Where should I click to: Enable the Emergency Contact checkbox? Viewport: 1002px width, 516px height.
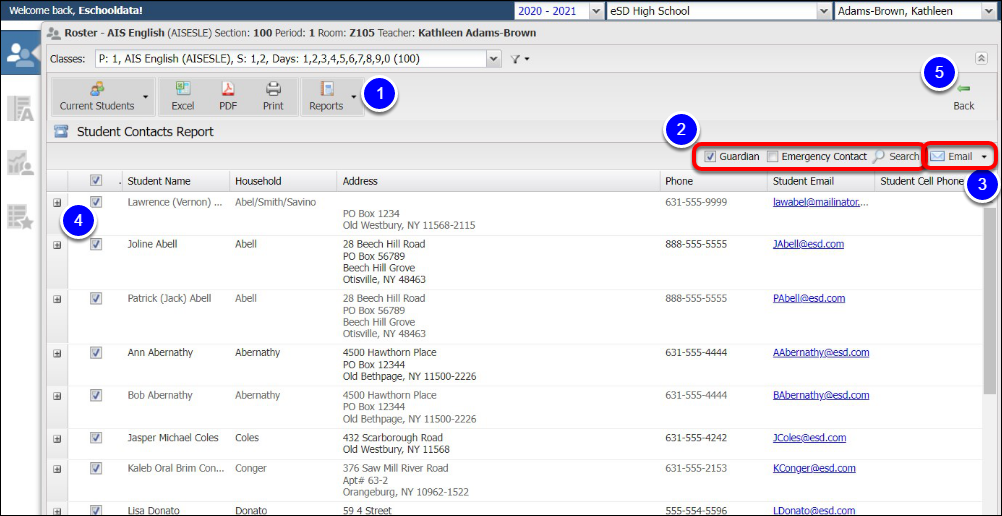772,157
